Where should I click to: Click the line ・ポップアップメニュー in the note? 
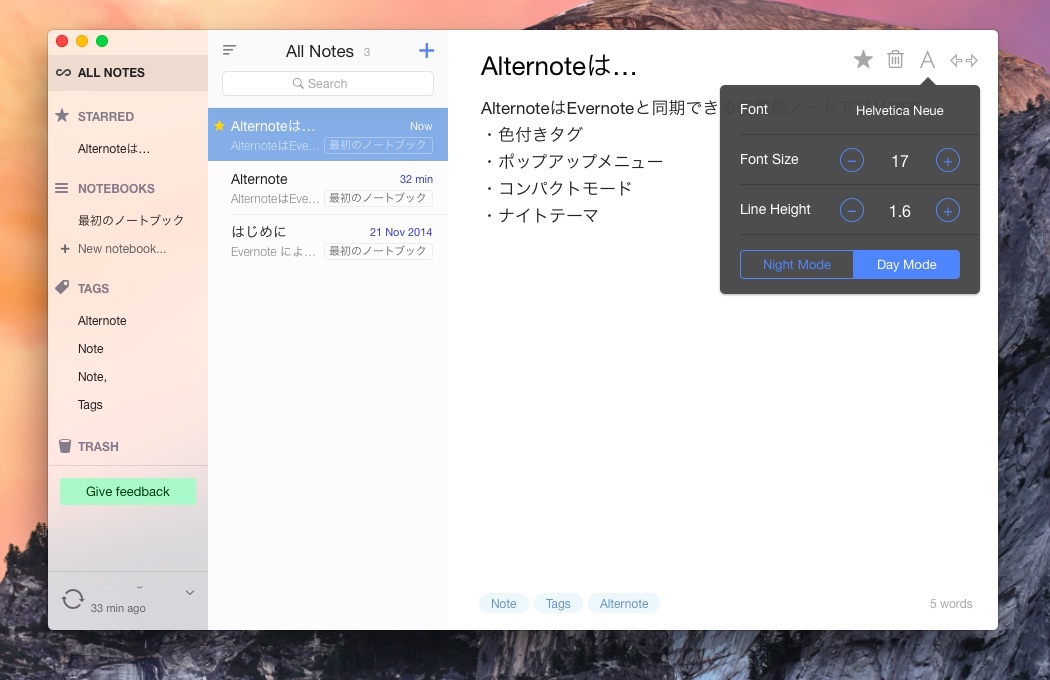(x=573, y=161)
